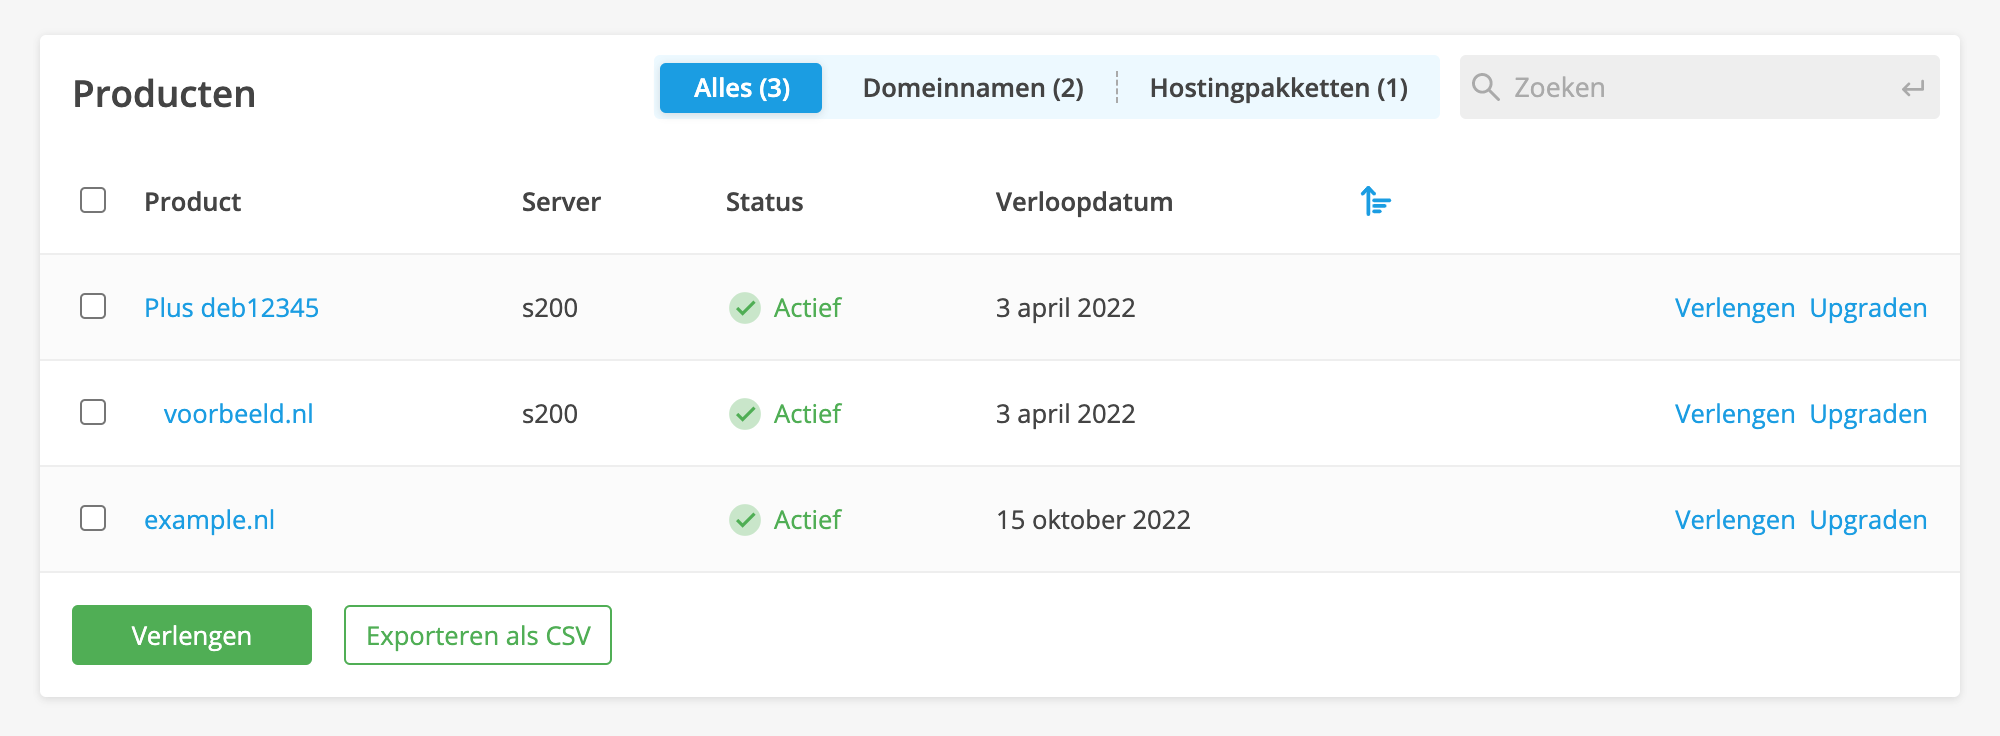Tick the checkbox next to example.nl
Image resolution: width=2000 pixels, height=736 pixels.
(x=93, y=518)
